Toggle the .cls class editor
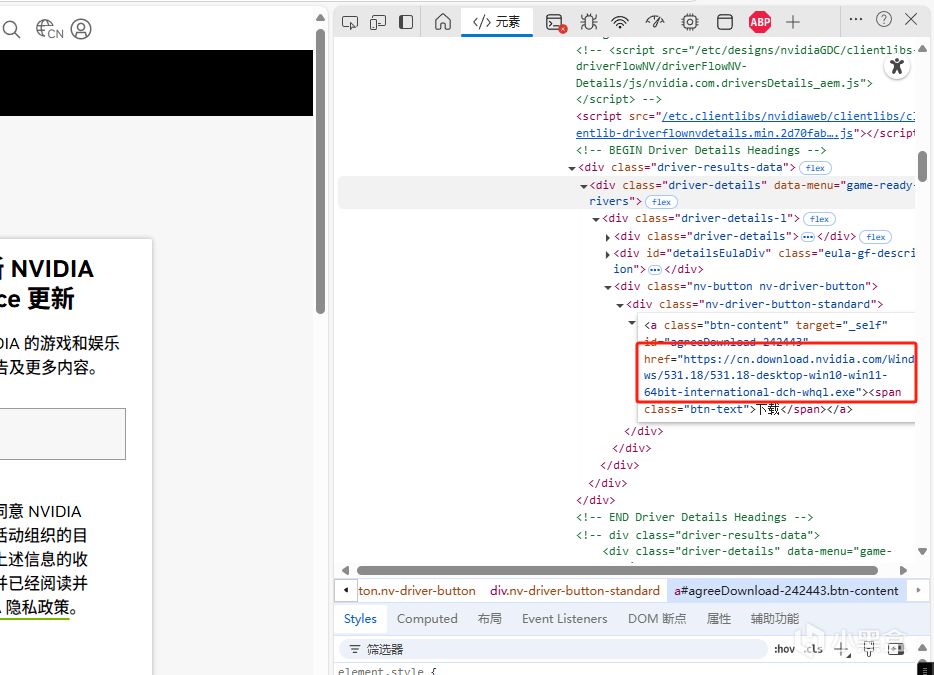934x675 pixels. [x=813, y=649]
